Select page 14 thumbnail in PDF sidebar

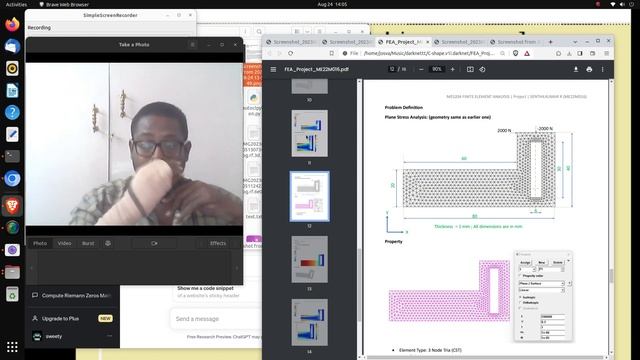309,322
